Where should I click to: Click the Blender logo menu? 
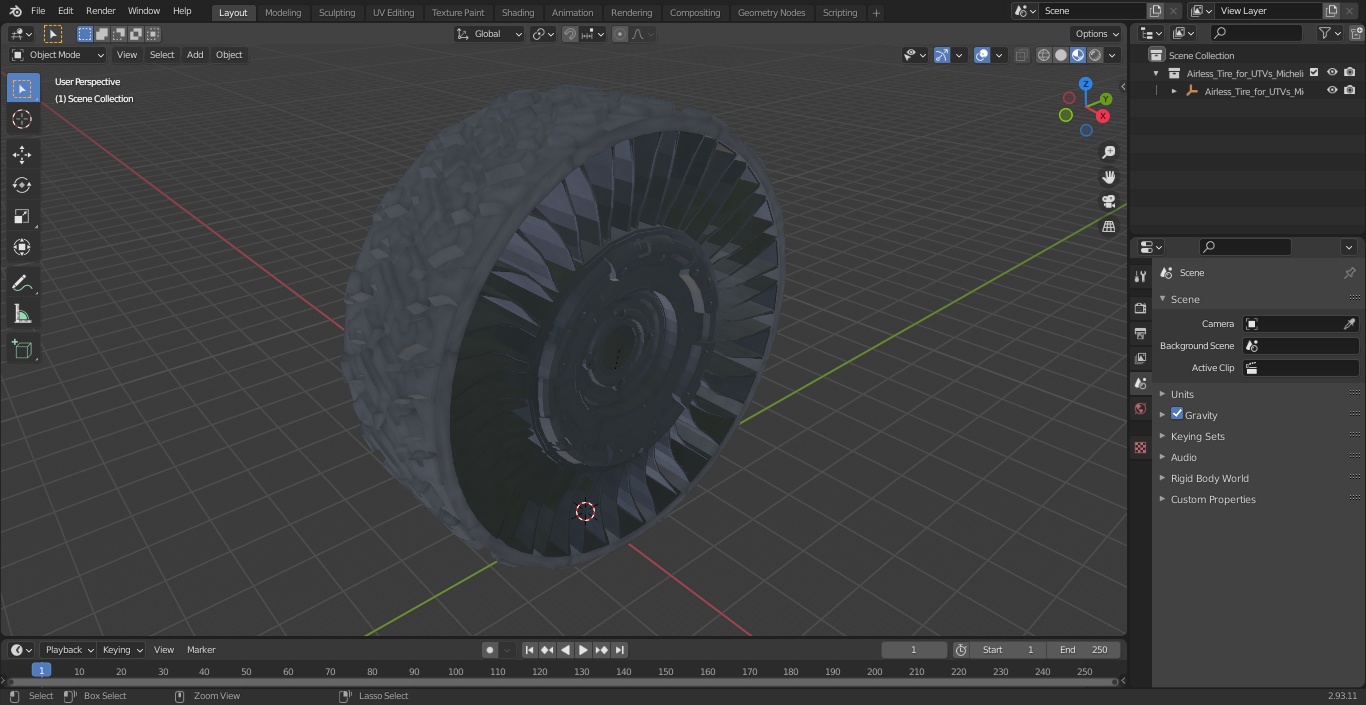click(x=14, y=11)
